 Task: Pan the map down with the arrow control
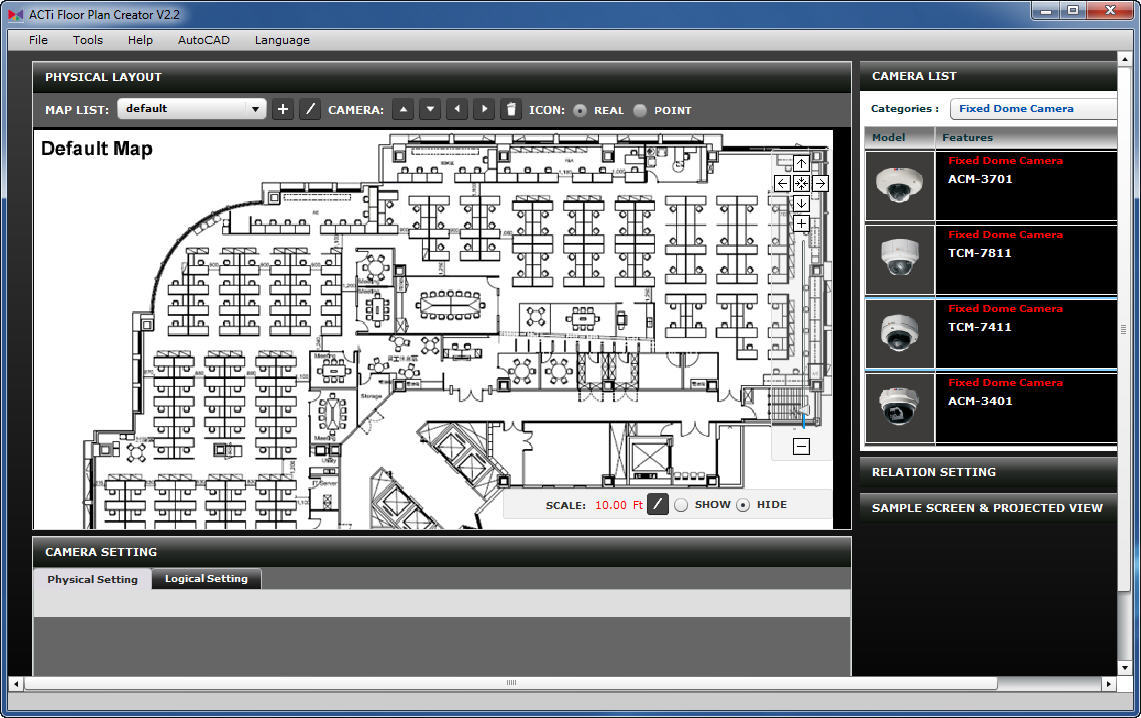click(801, 203)
